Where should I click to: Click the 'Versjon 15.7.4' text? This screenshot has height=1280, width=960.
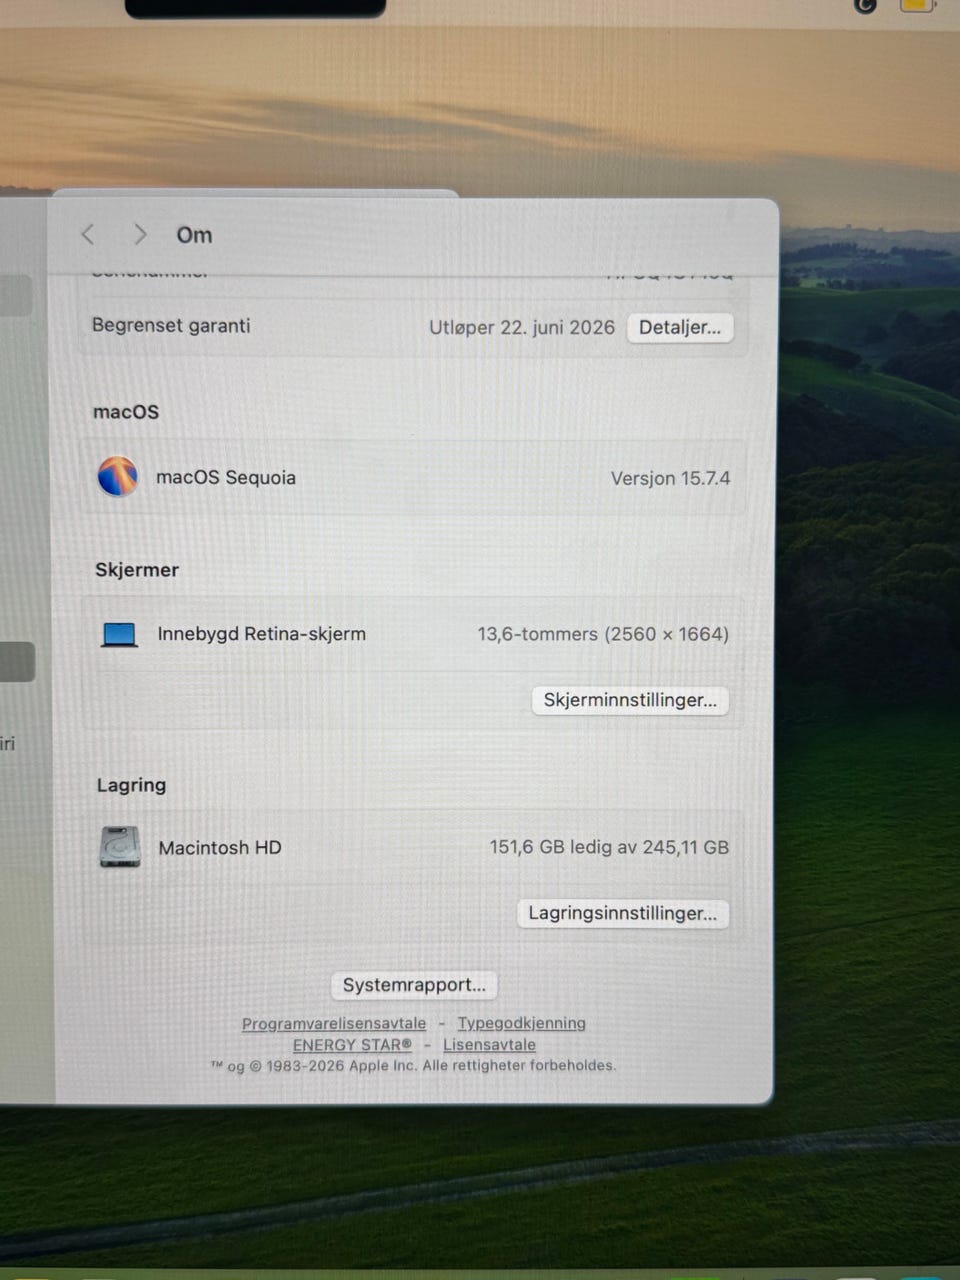coord(670,478)
